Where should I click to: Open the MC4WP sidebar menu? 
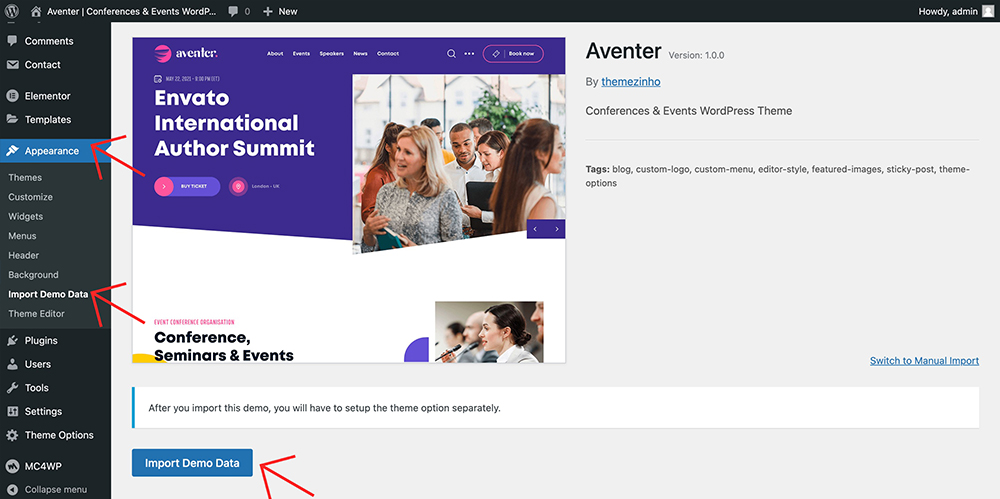point(44,466)
